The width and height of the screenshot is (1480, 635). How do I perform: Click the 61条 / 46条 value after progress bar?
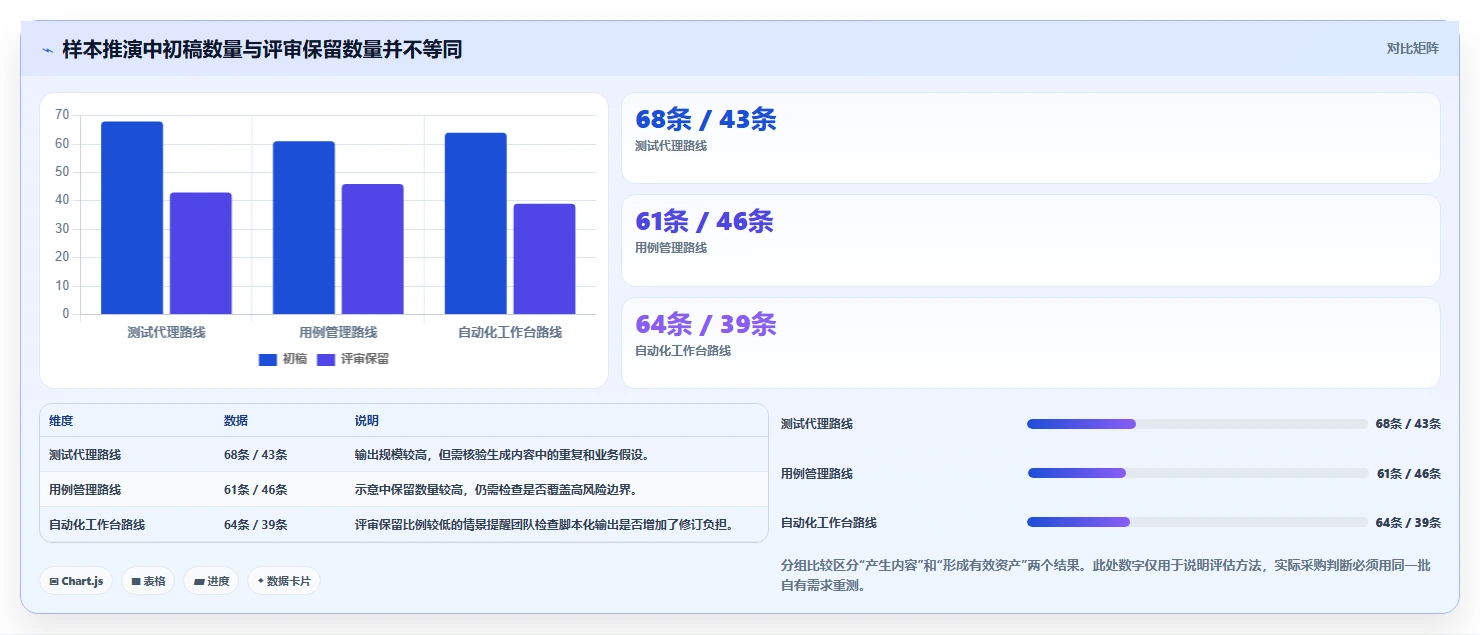click(1408, 473)
